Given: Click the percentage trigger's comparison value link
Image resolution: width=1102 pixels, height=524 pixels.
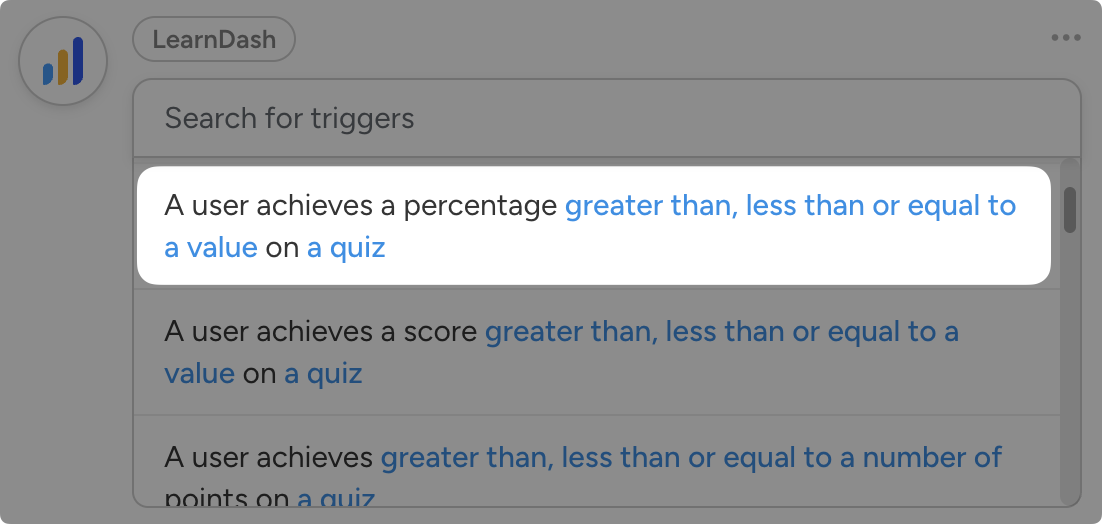Looking at the screenshot, I should [790, 206].
